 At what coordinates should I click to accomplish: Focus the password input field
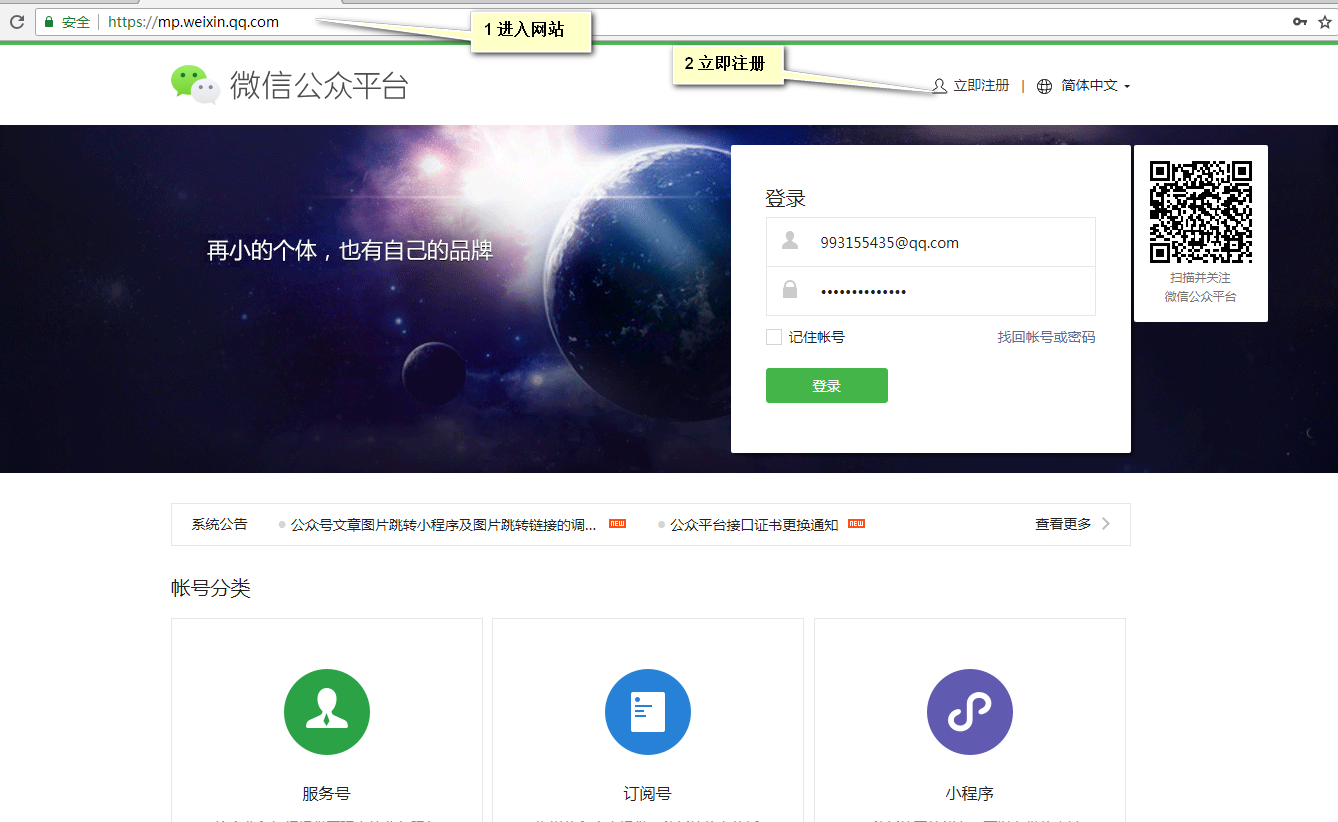point(931,291)
